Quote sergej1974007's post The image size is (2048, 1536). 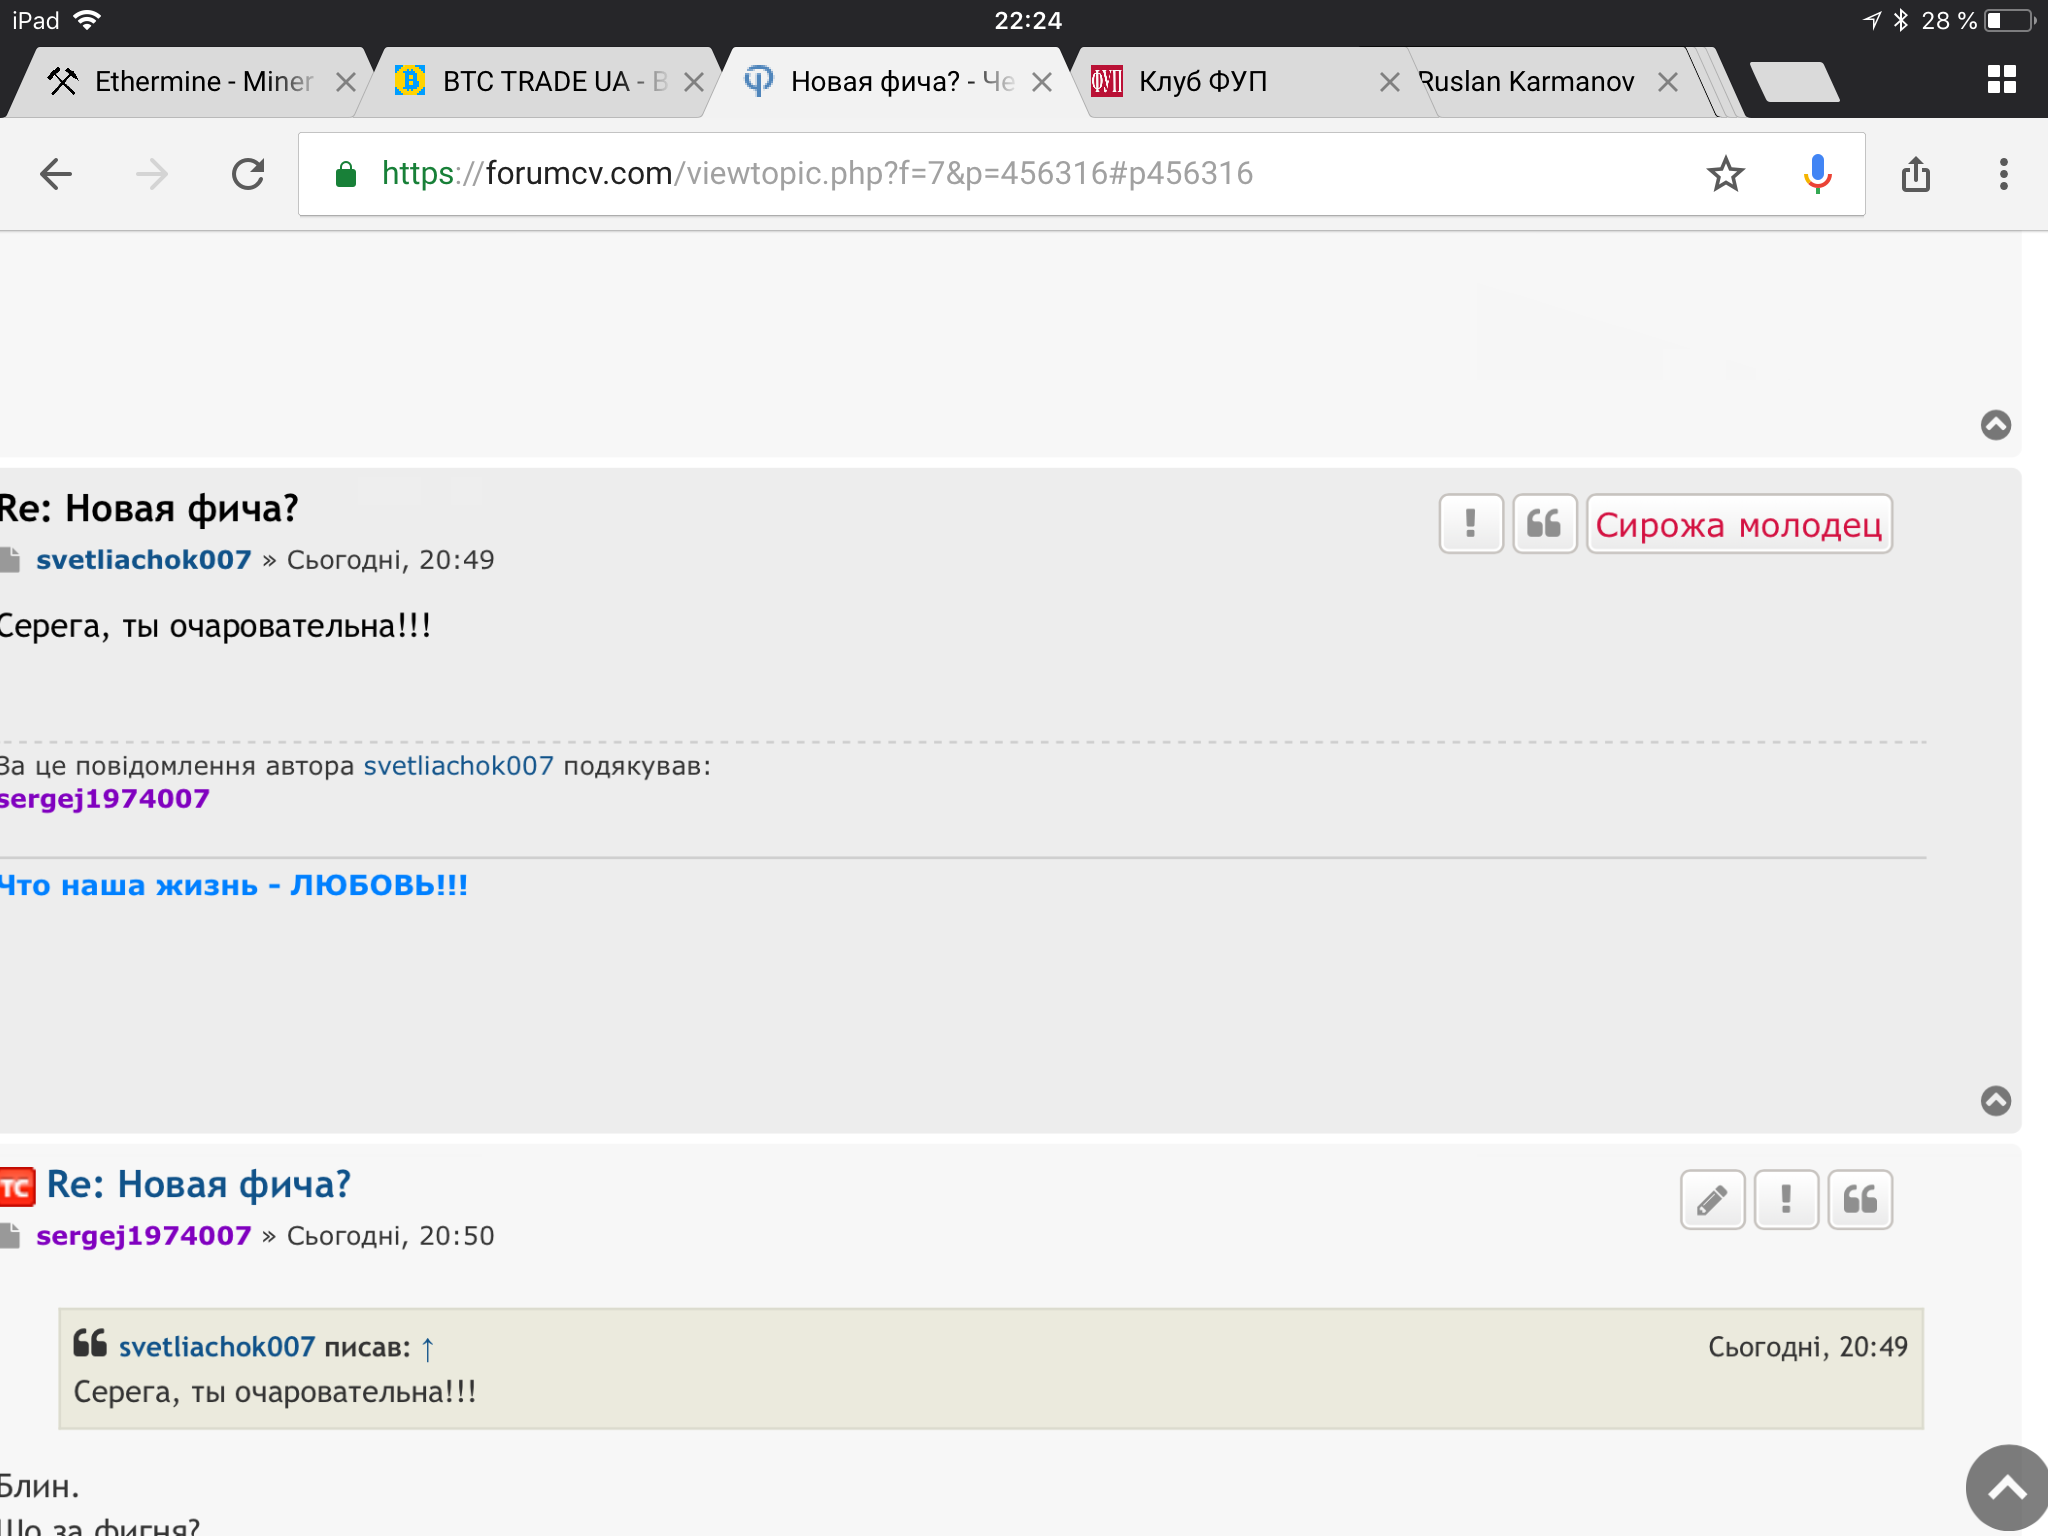click(x=1860, y=1199)
